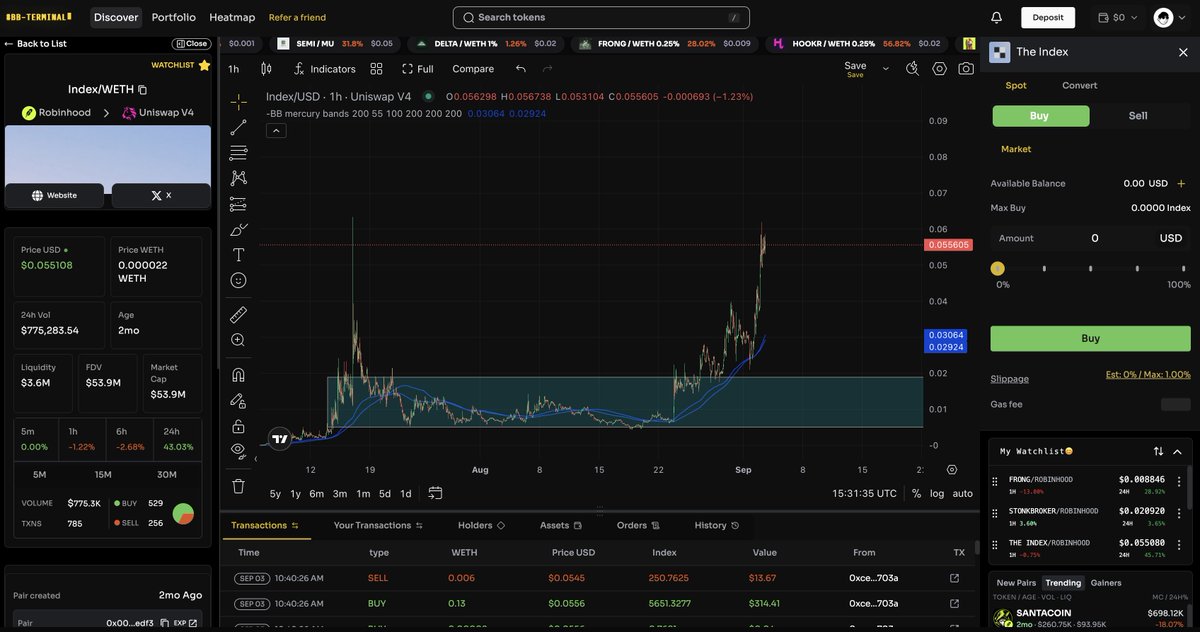Close The Index trade panel

tap(1183, 52)
